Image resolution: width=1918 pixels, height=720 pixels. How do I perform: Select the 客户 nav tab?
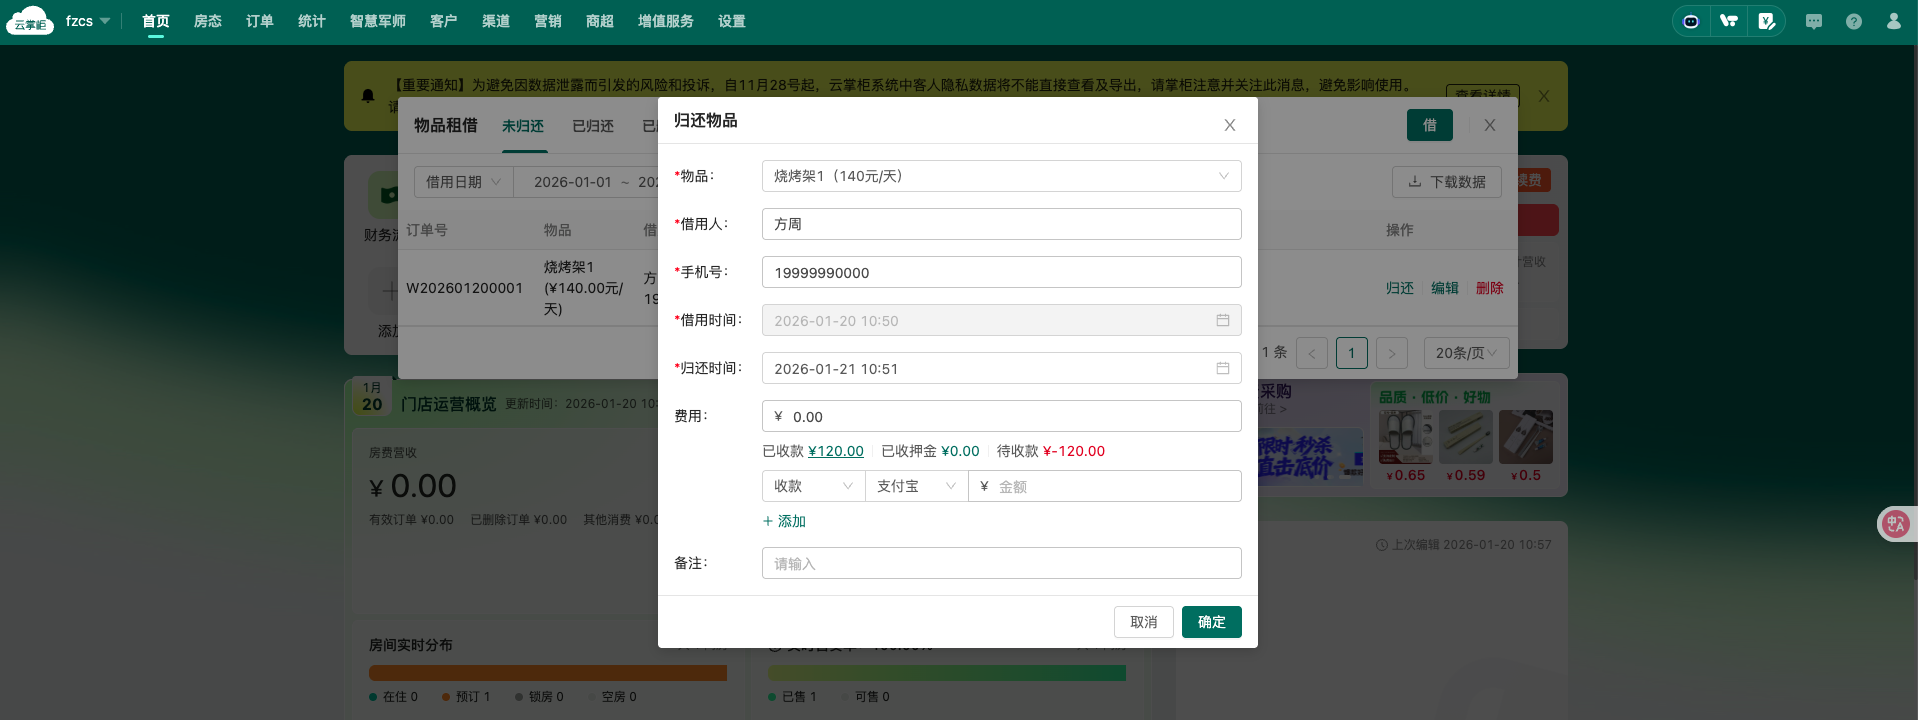(444, 21)
